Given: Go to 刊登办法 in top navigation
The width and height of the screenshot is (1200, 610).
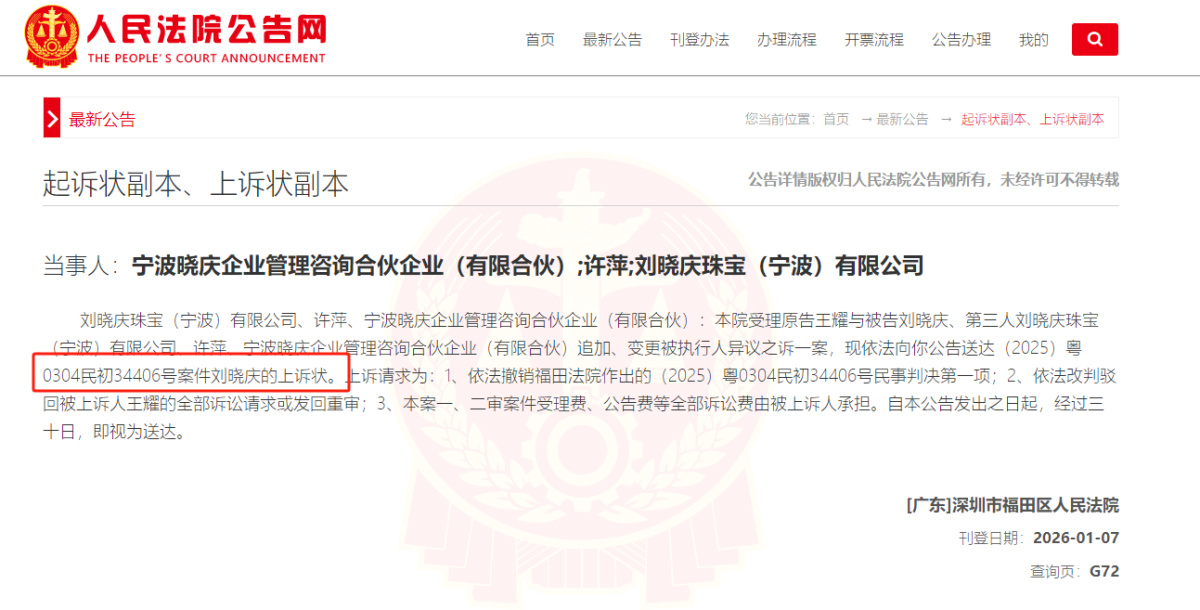Looking at the screenshot, I should [700, 40].
